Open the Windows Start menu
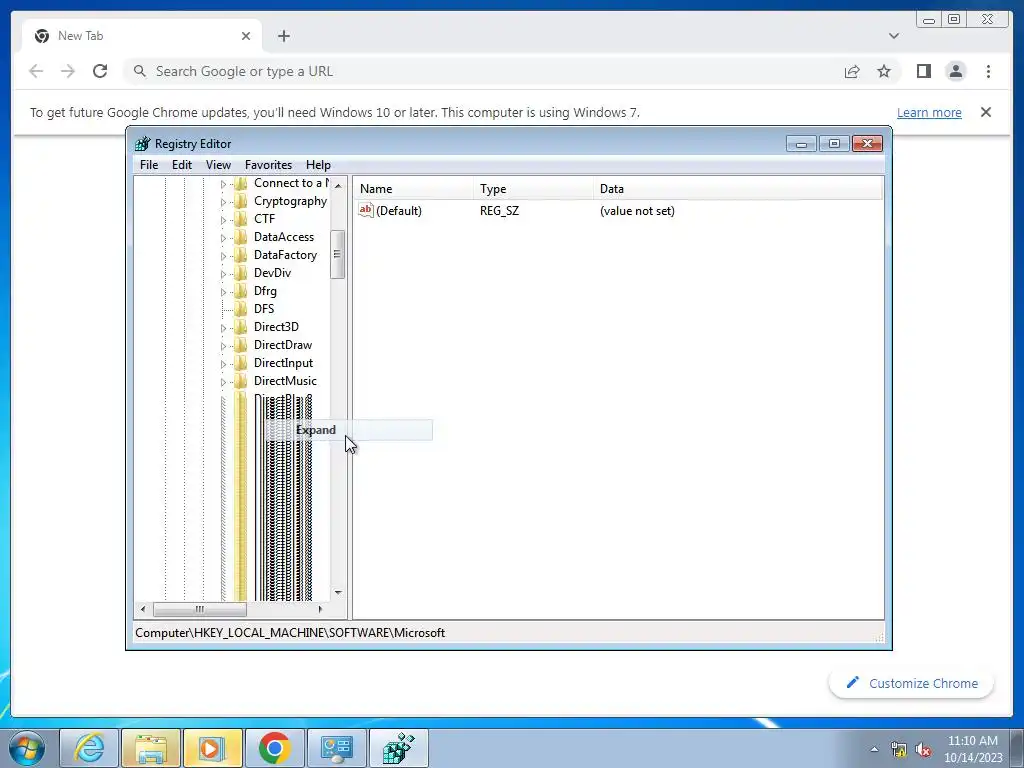Image resolution: width=1024 pixels, height=768 pixels. [x=27, y=748]
